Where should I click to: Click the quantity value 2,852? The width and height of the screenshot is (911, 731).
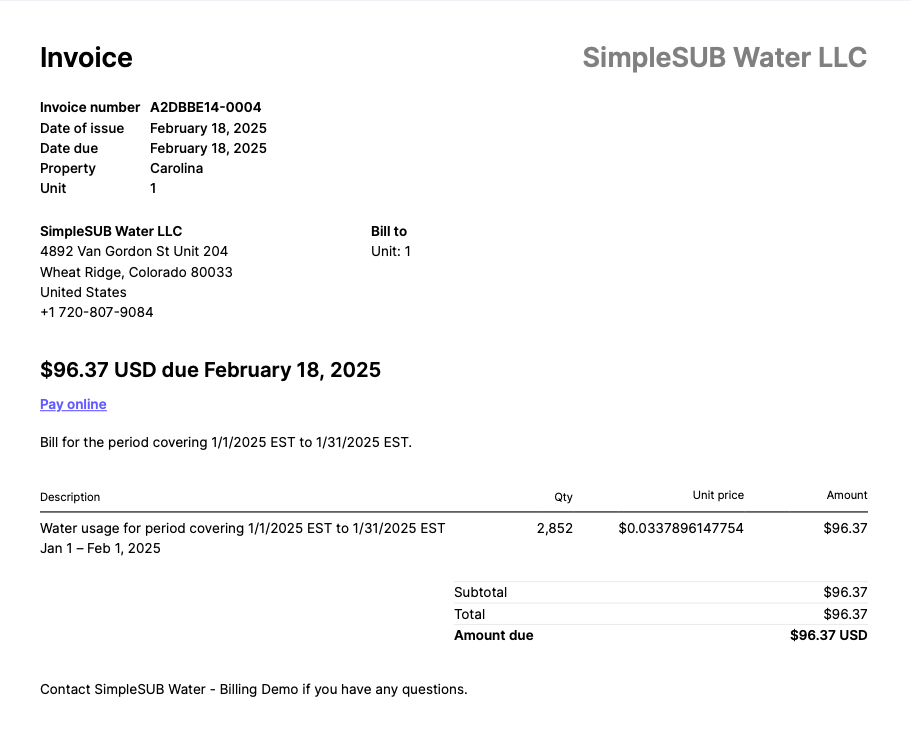(x=555, y=528)
